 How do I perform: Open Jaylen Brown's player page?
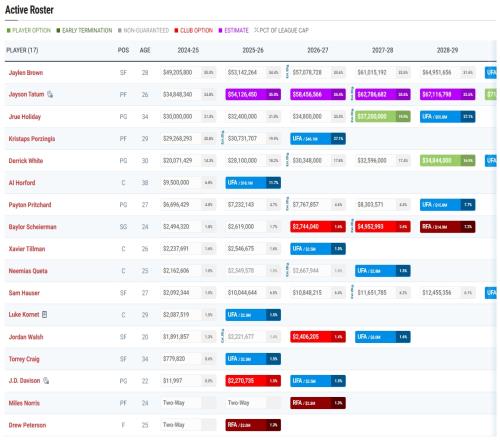(26, 73)
